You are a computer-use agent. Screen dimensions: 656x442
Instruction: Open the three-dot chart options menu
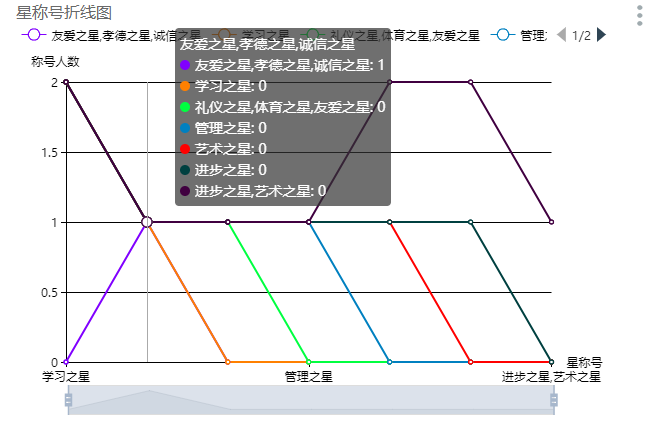tap(639, 15)
